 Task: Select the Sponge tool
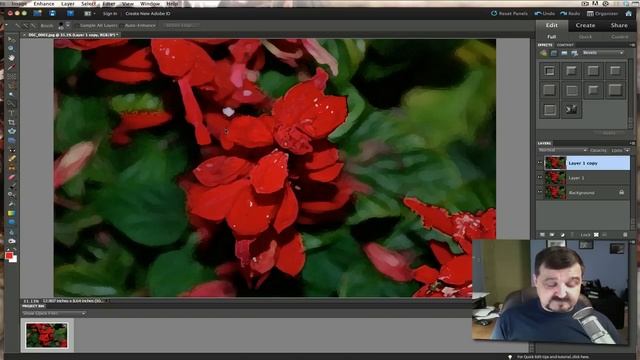click(x=11, y=241)
